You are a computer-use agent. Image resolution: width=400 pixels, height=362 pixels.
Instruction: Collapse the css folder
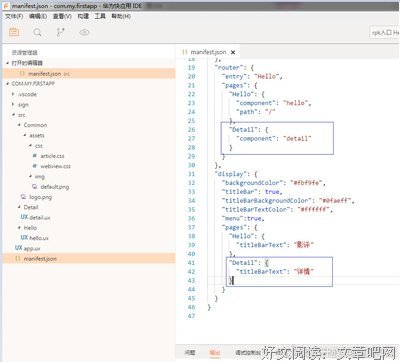[39, 146]
